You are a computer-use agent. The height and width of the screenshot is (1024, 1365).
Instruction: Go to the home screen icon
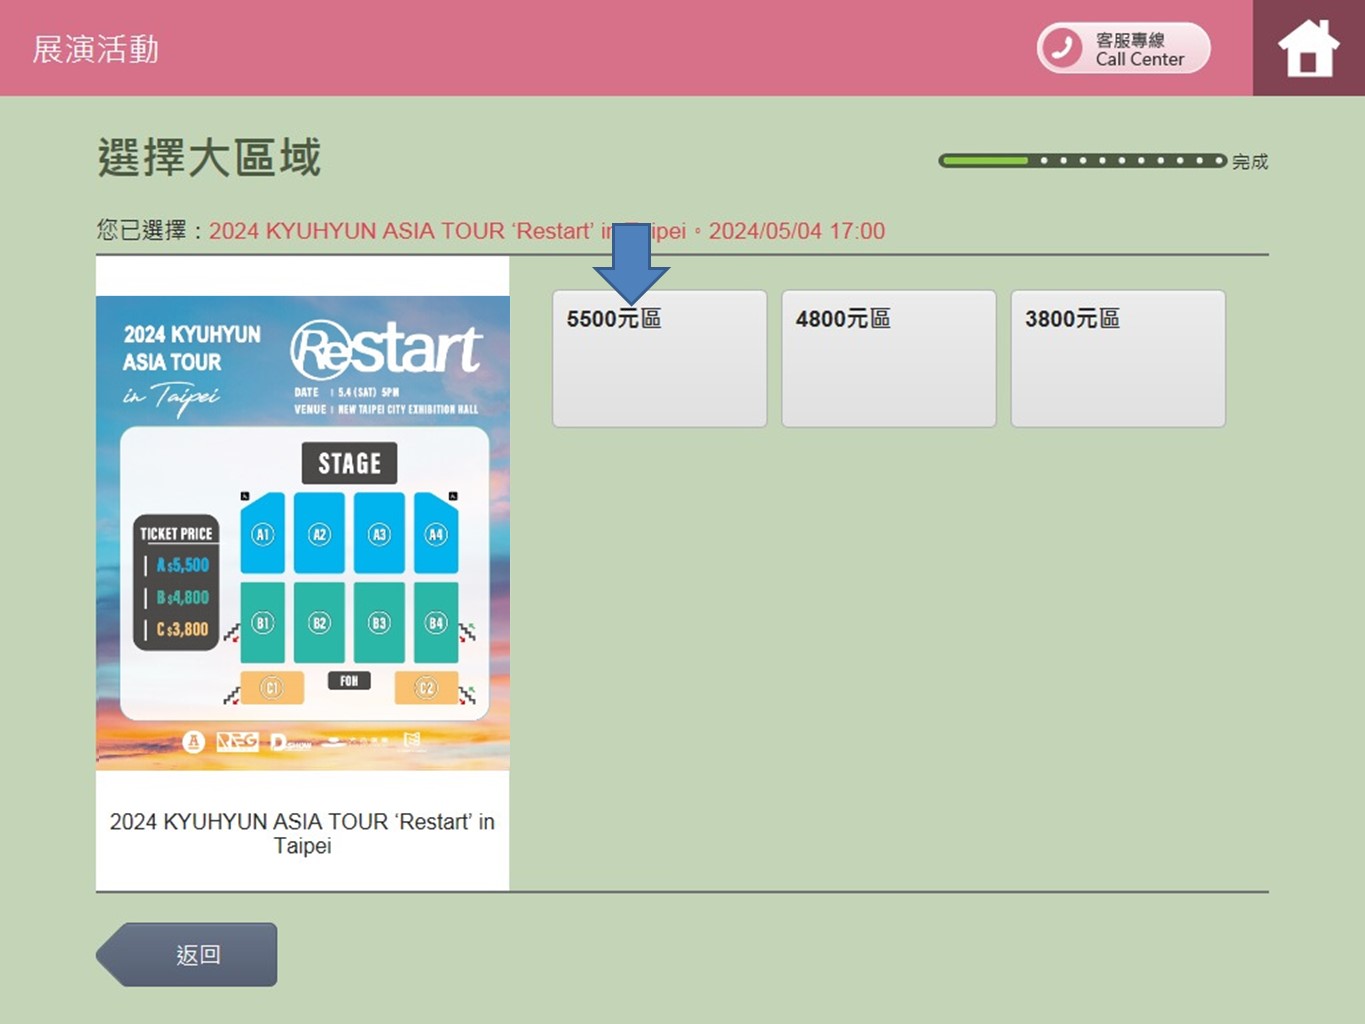1308,48
